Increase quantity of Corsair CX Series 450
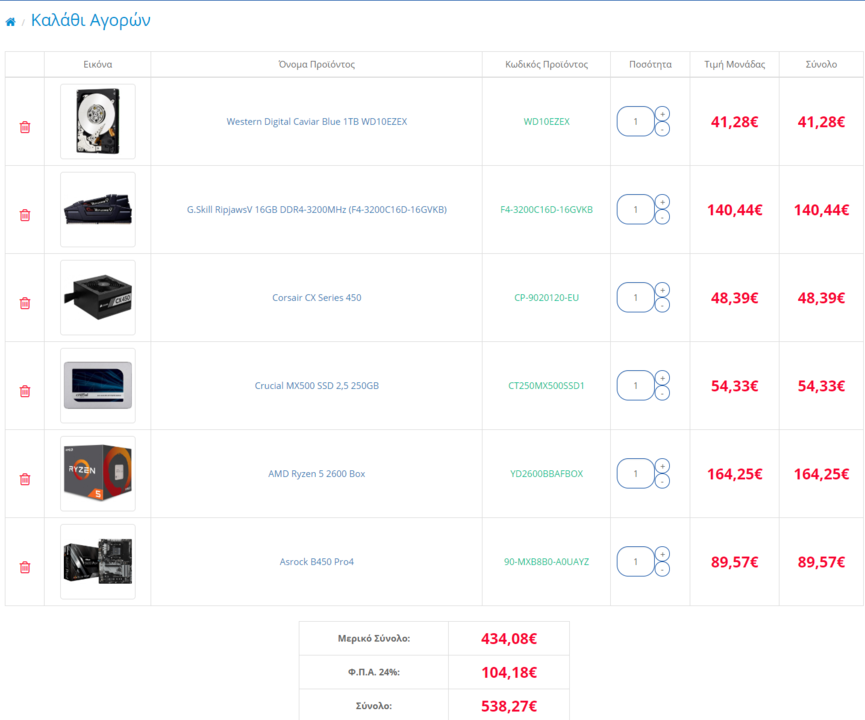 click(x=663, y=290)
